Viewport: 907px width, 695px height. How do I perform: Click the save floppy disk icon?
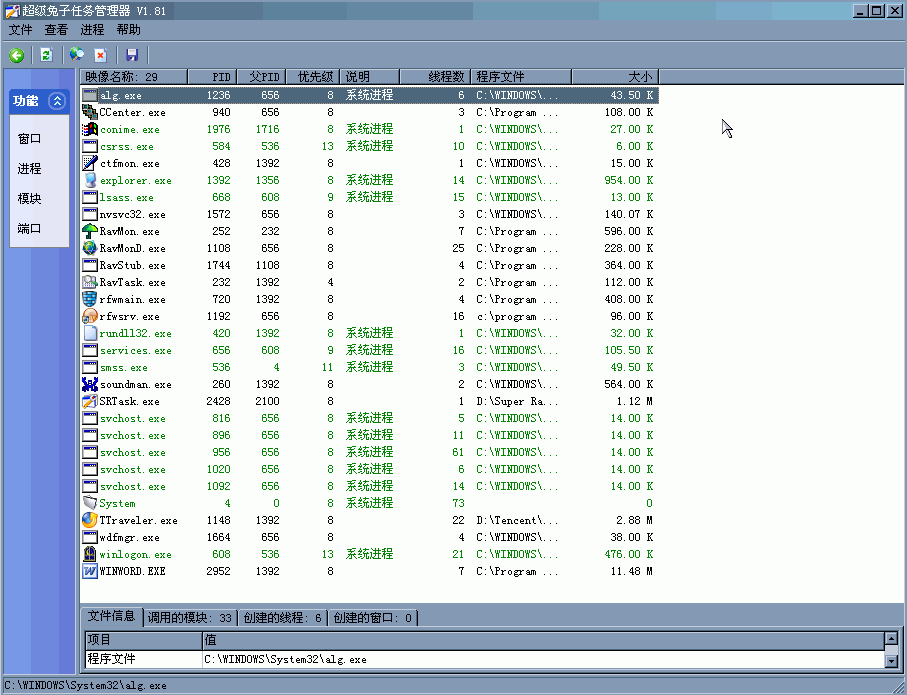(x=132, y=55)
